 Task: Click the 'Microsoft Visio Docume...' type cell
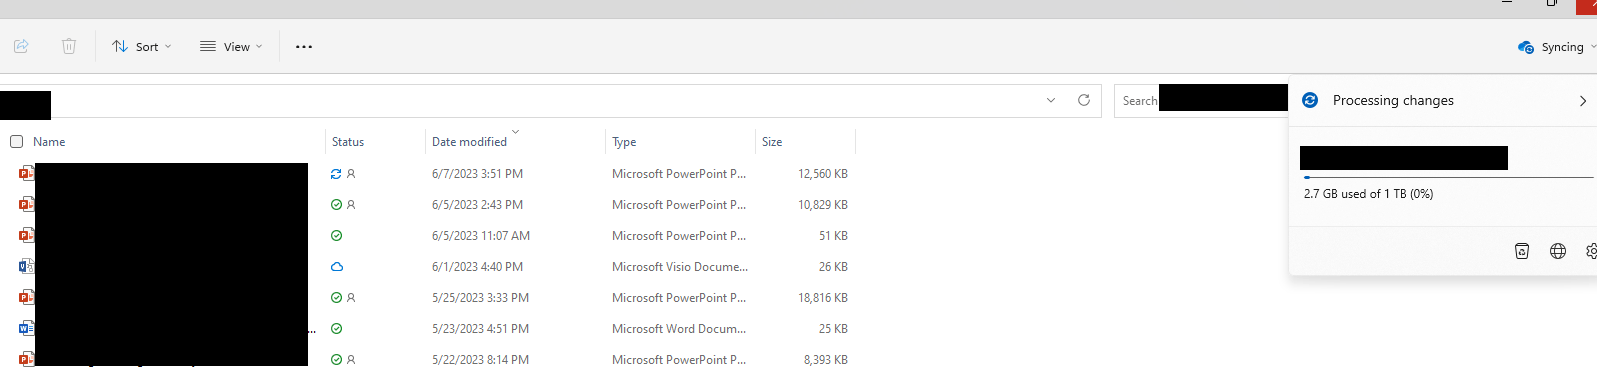680,267
